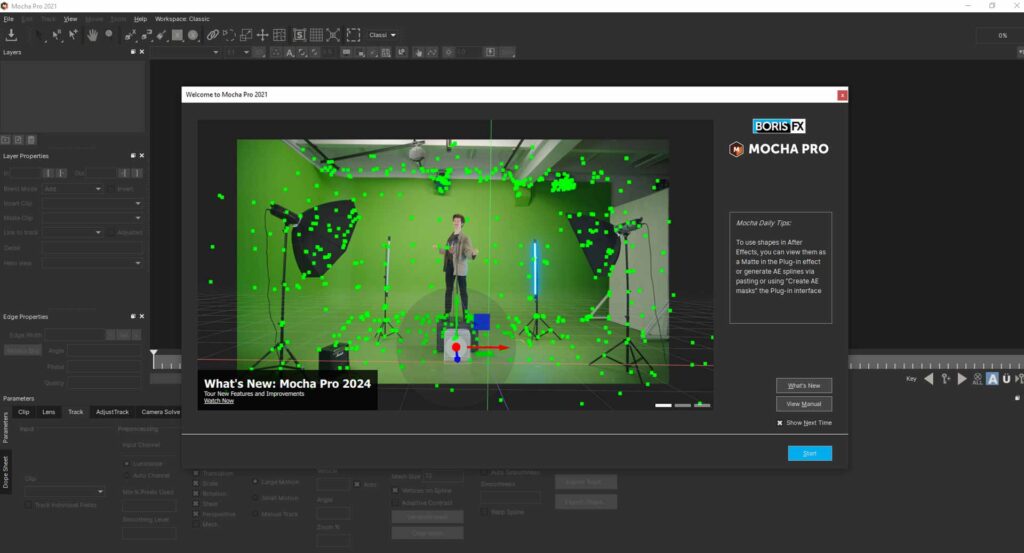Delete layer using Layers panel trash icon
Screen dimensions: 1024x553
pyautogui.click(x=31, y=140)
